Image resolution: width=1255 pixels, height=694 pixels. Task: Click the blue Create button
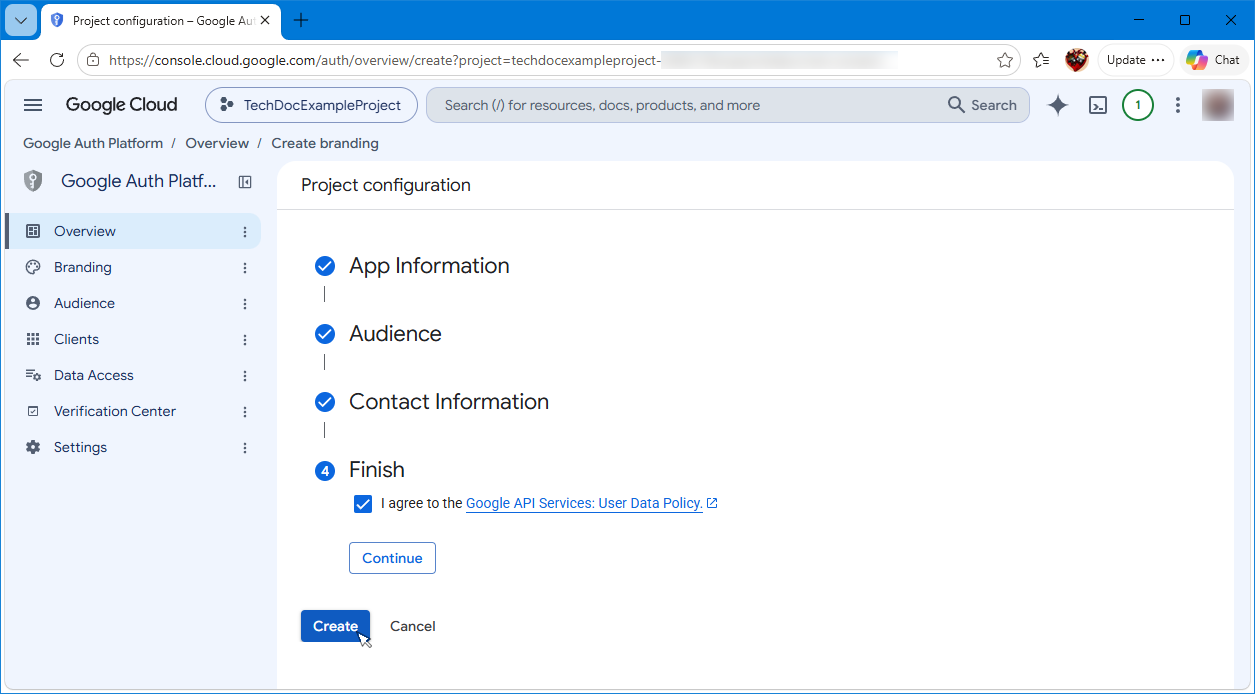pyautogui.click(x=335, y=626)
